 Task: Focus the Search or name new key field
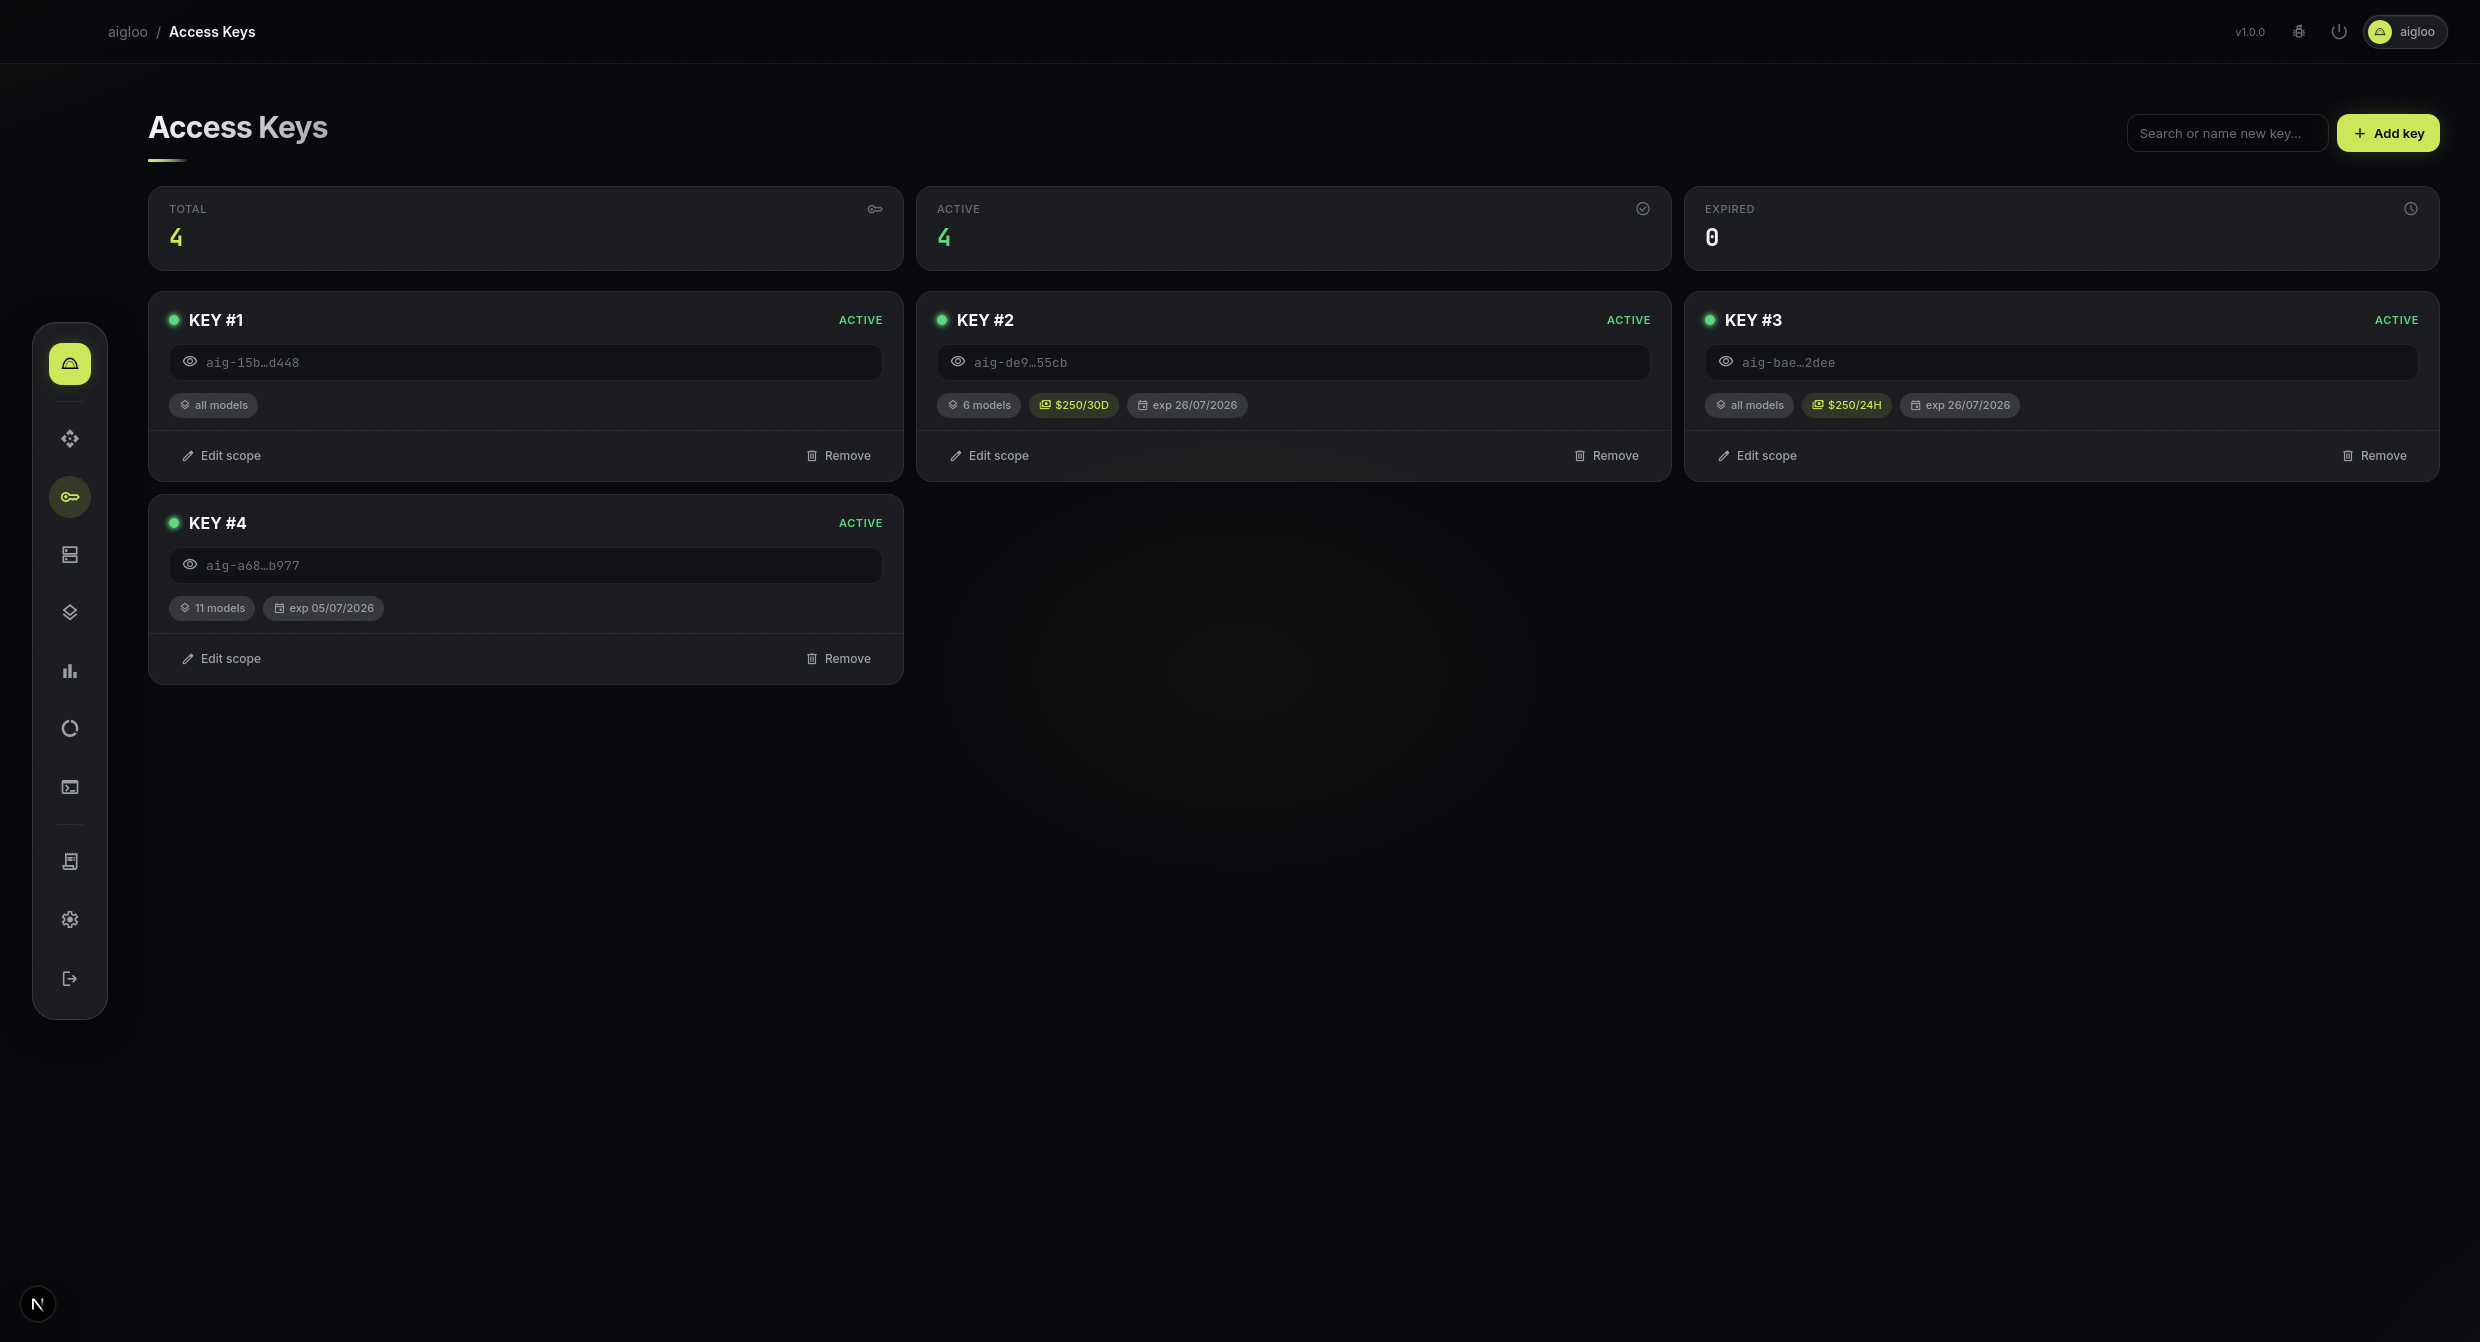point(2227,133)
